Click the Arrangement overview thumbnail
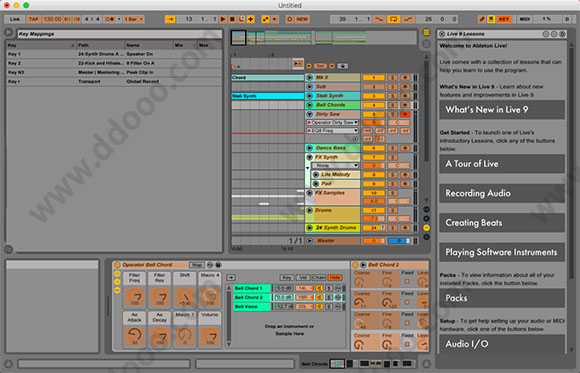Screen dimensions: 580x373 [324, 38]
